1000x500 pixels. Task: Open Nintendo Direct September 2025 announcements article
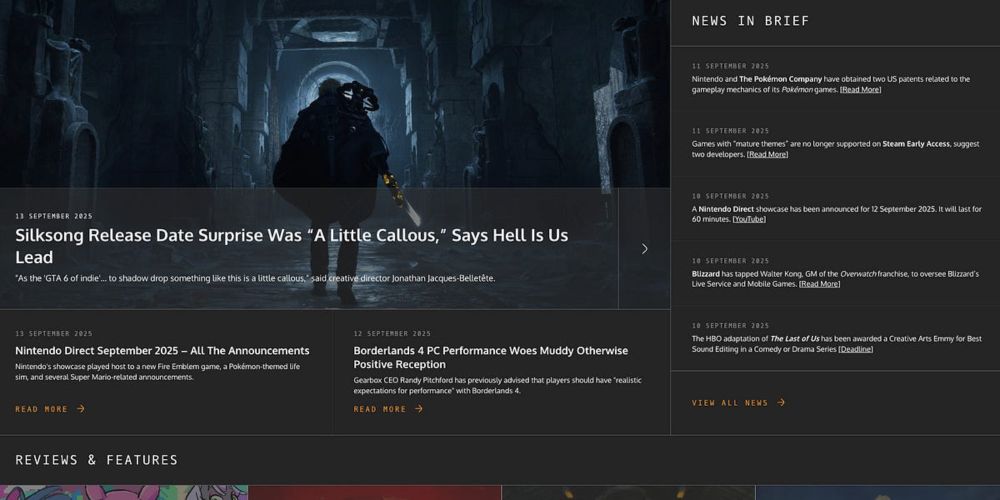pos(162,351)
